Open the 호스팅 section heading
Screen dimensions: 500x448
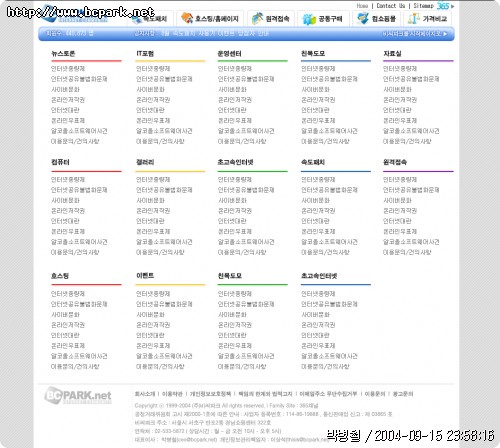tap(60, 276)
